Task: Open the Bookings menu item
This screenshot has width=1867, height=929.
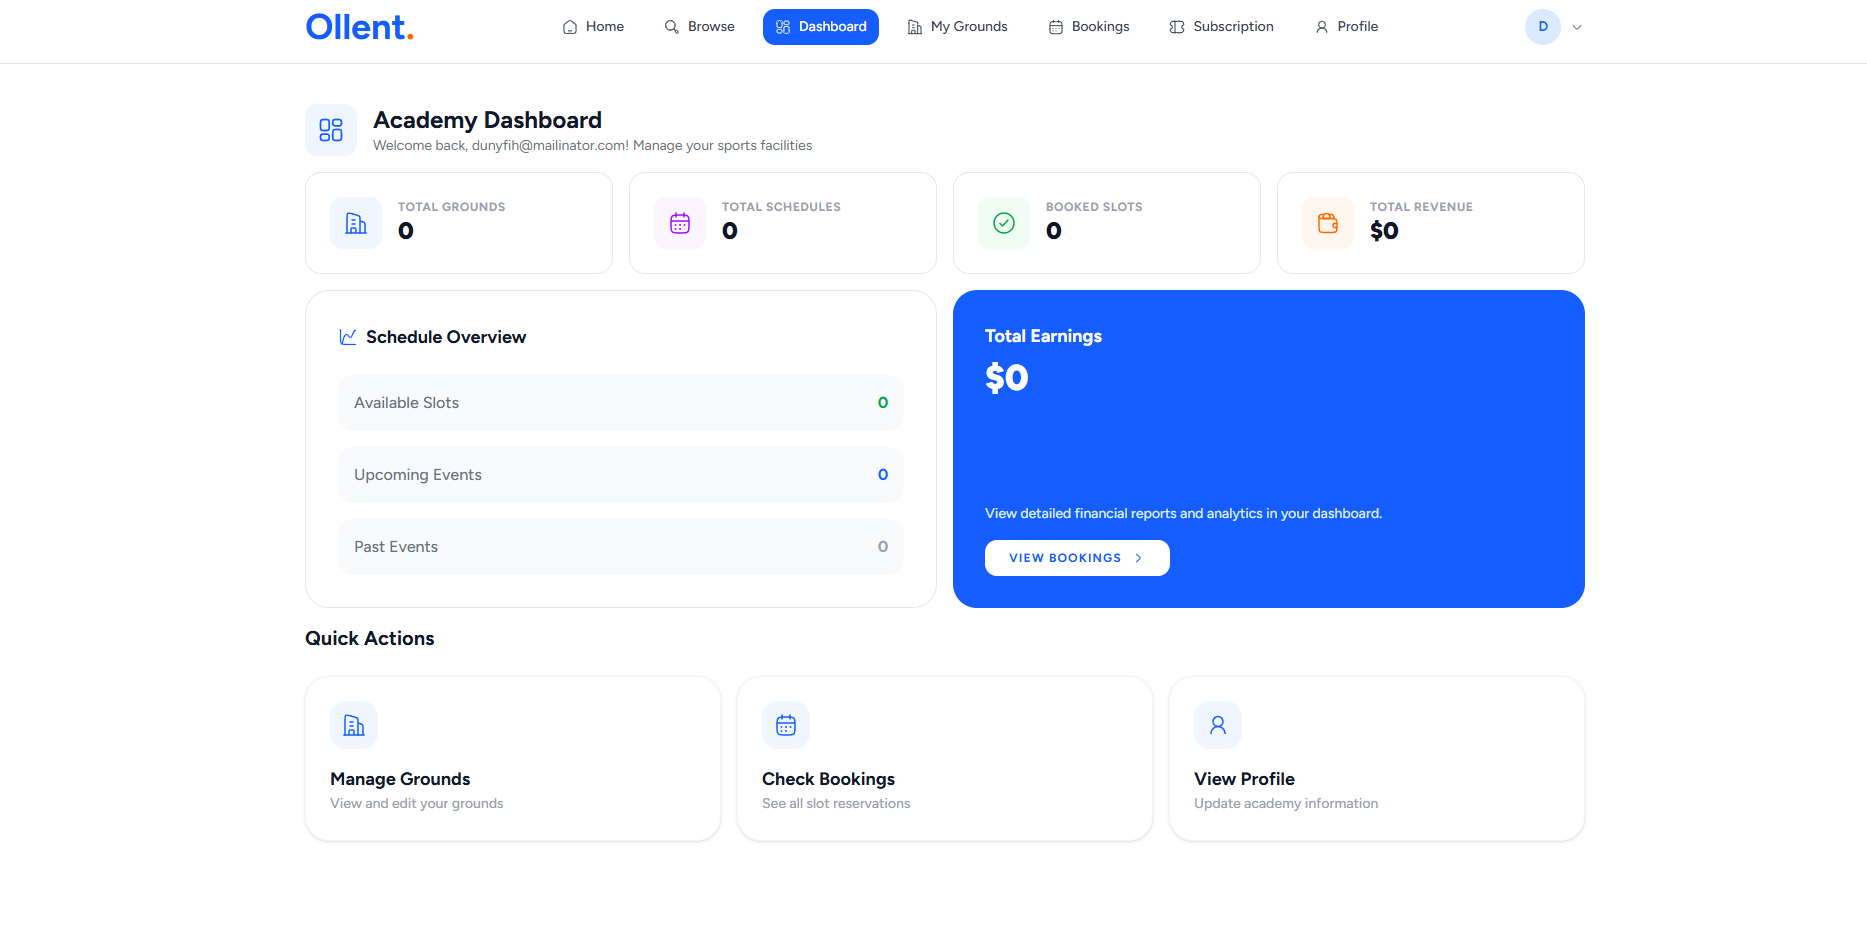Action: click(1089, 27)
